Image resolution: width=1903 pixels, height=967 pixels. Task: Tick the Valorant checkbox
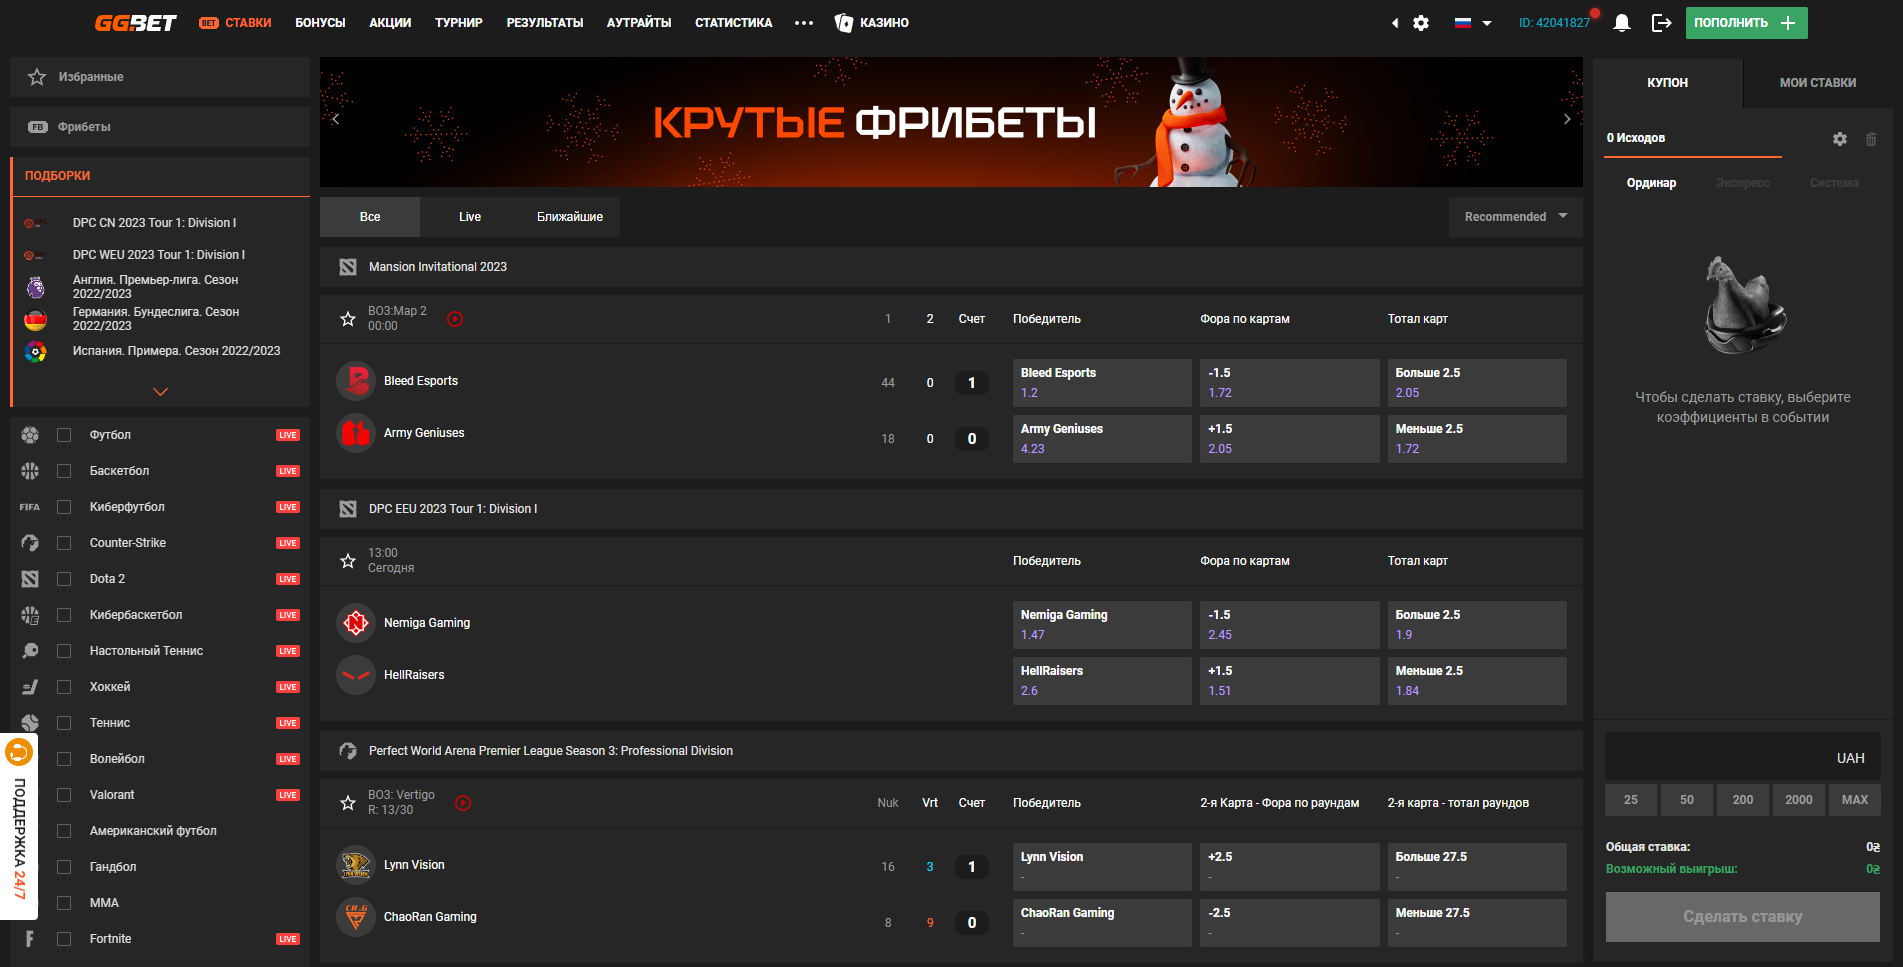click(x=64, y=795)
